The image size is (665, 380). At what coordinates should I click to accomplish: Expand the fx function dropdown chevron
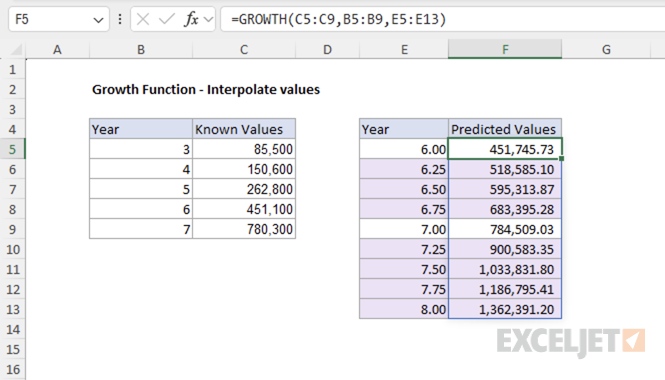pos(208,20)
